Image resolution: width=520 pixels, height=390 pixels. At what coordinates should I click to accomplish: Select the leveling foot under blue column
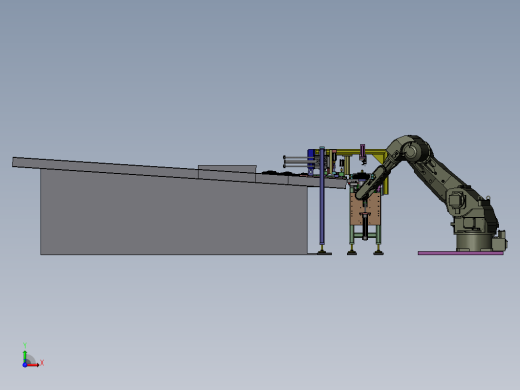click(x=322, y=251)
